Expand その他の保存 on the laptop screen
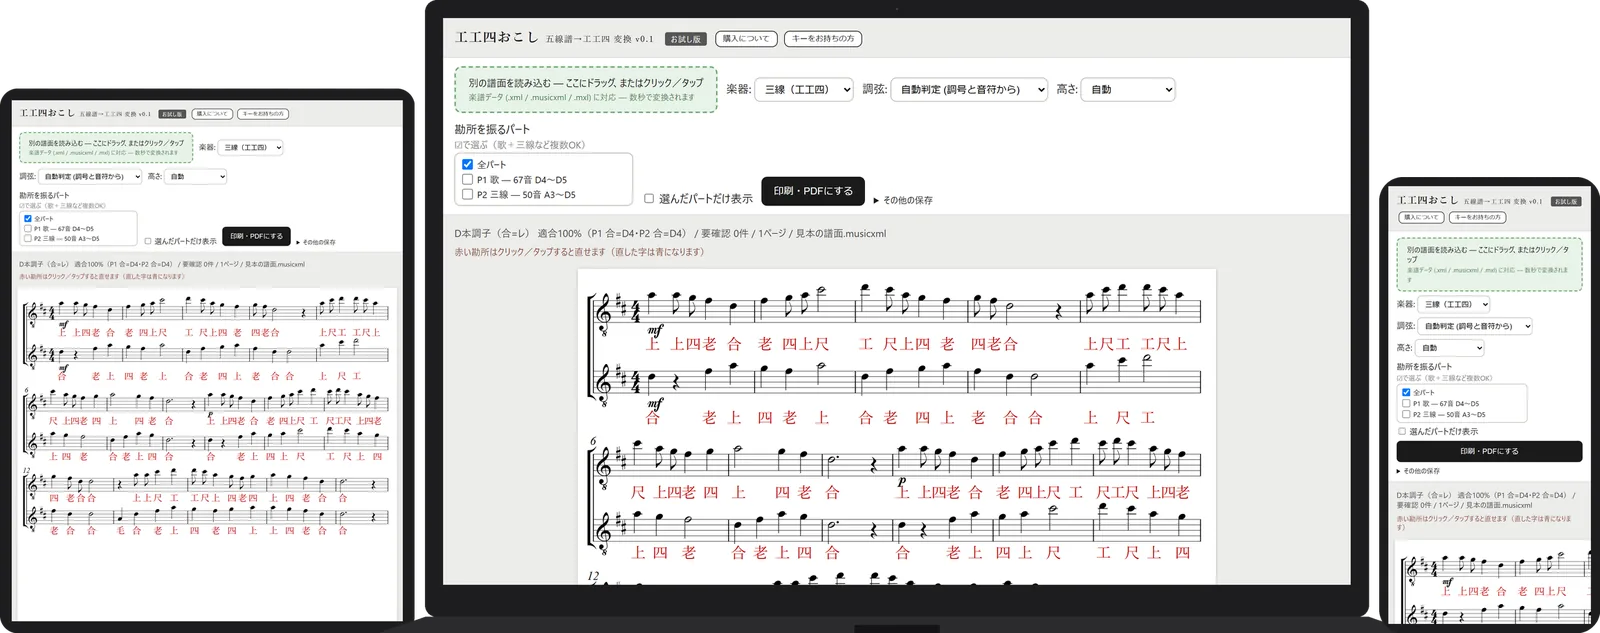The height and width of the screenshot is (633, 1600). point(903,200)
